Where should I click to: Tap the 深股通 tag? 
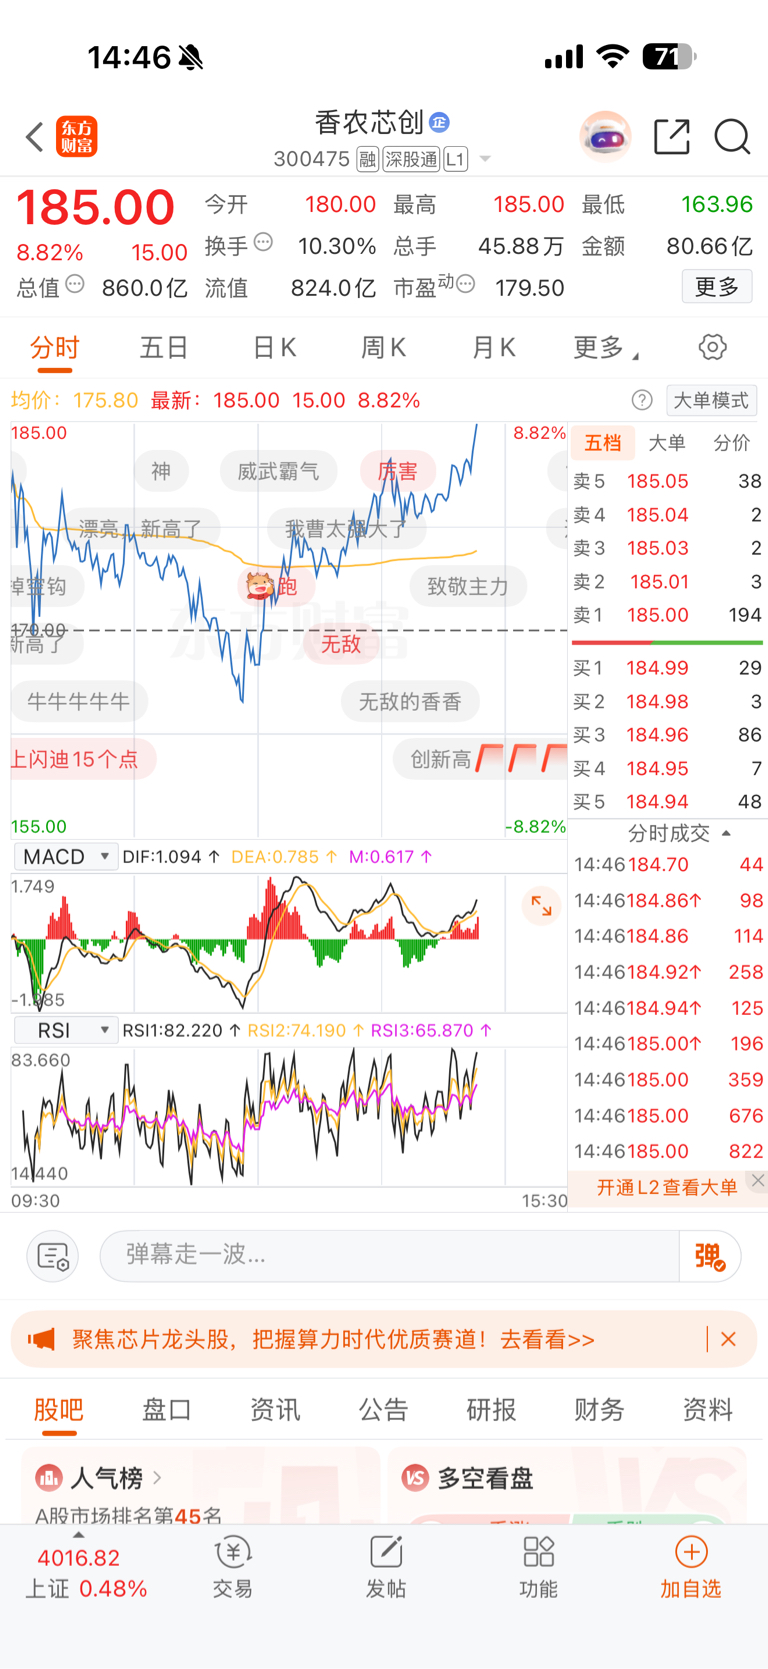click(x=411, y=159)
